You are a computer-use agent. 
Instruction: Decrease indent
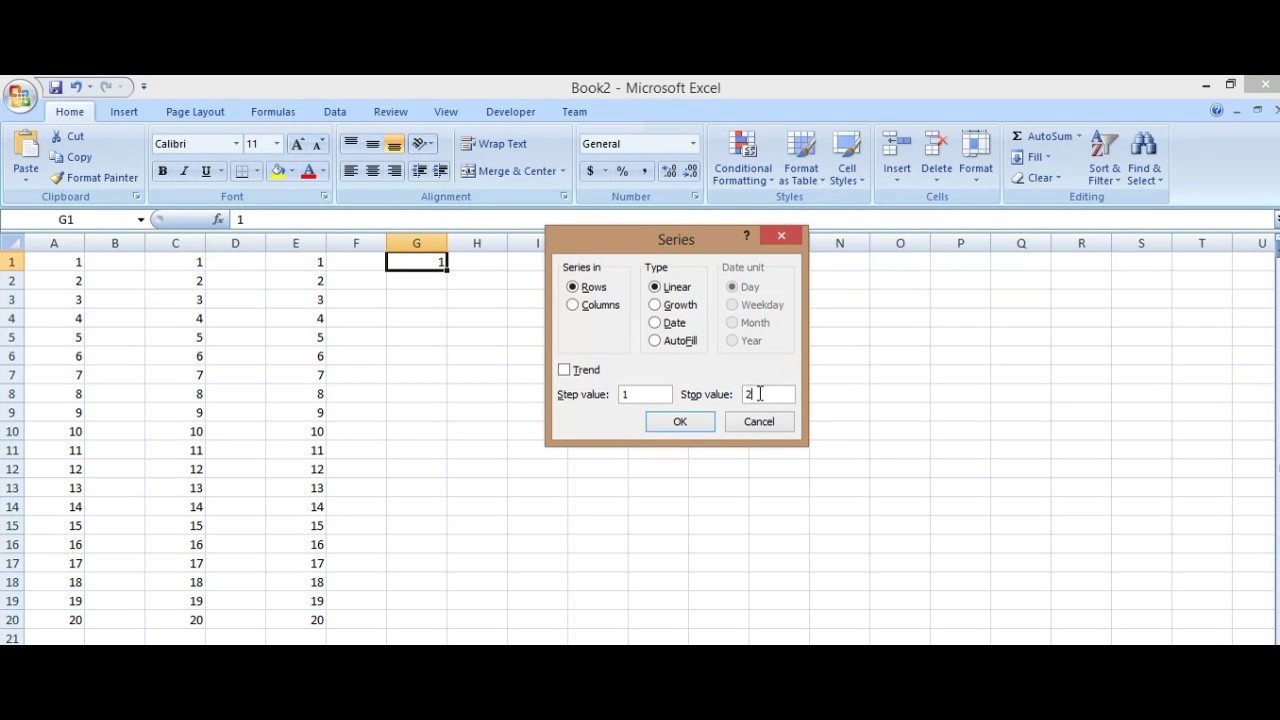419,172
